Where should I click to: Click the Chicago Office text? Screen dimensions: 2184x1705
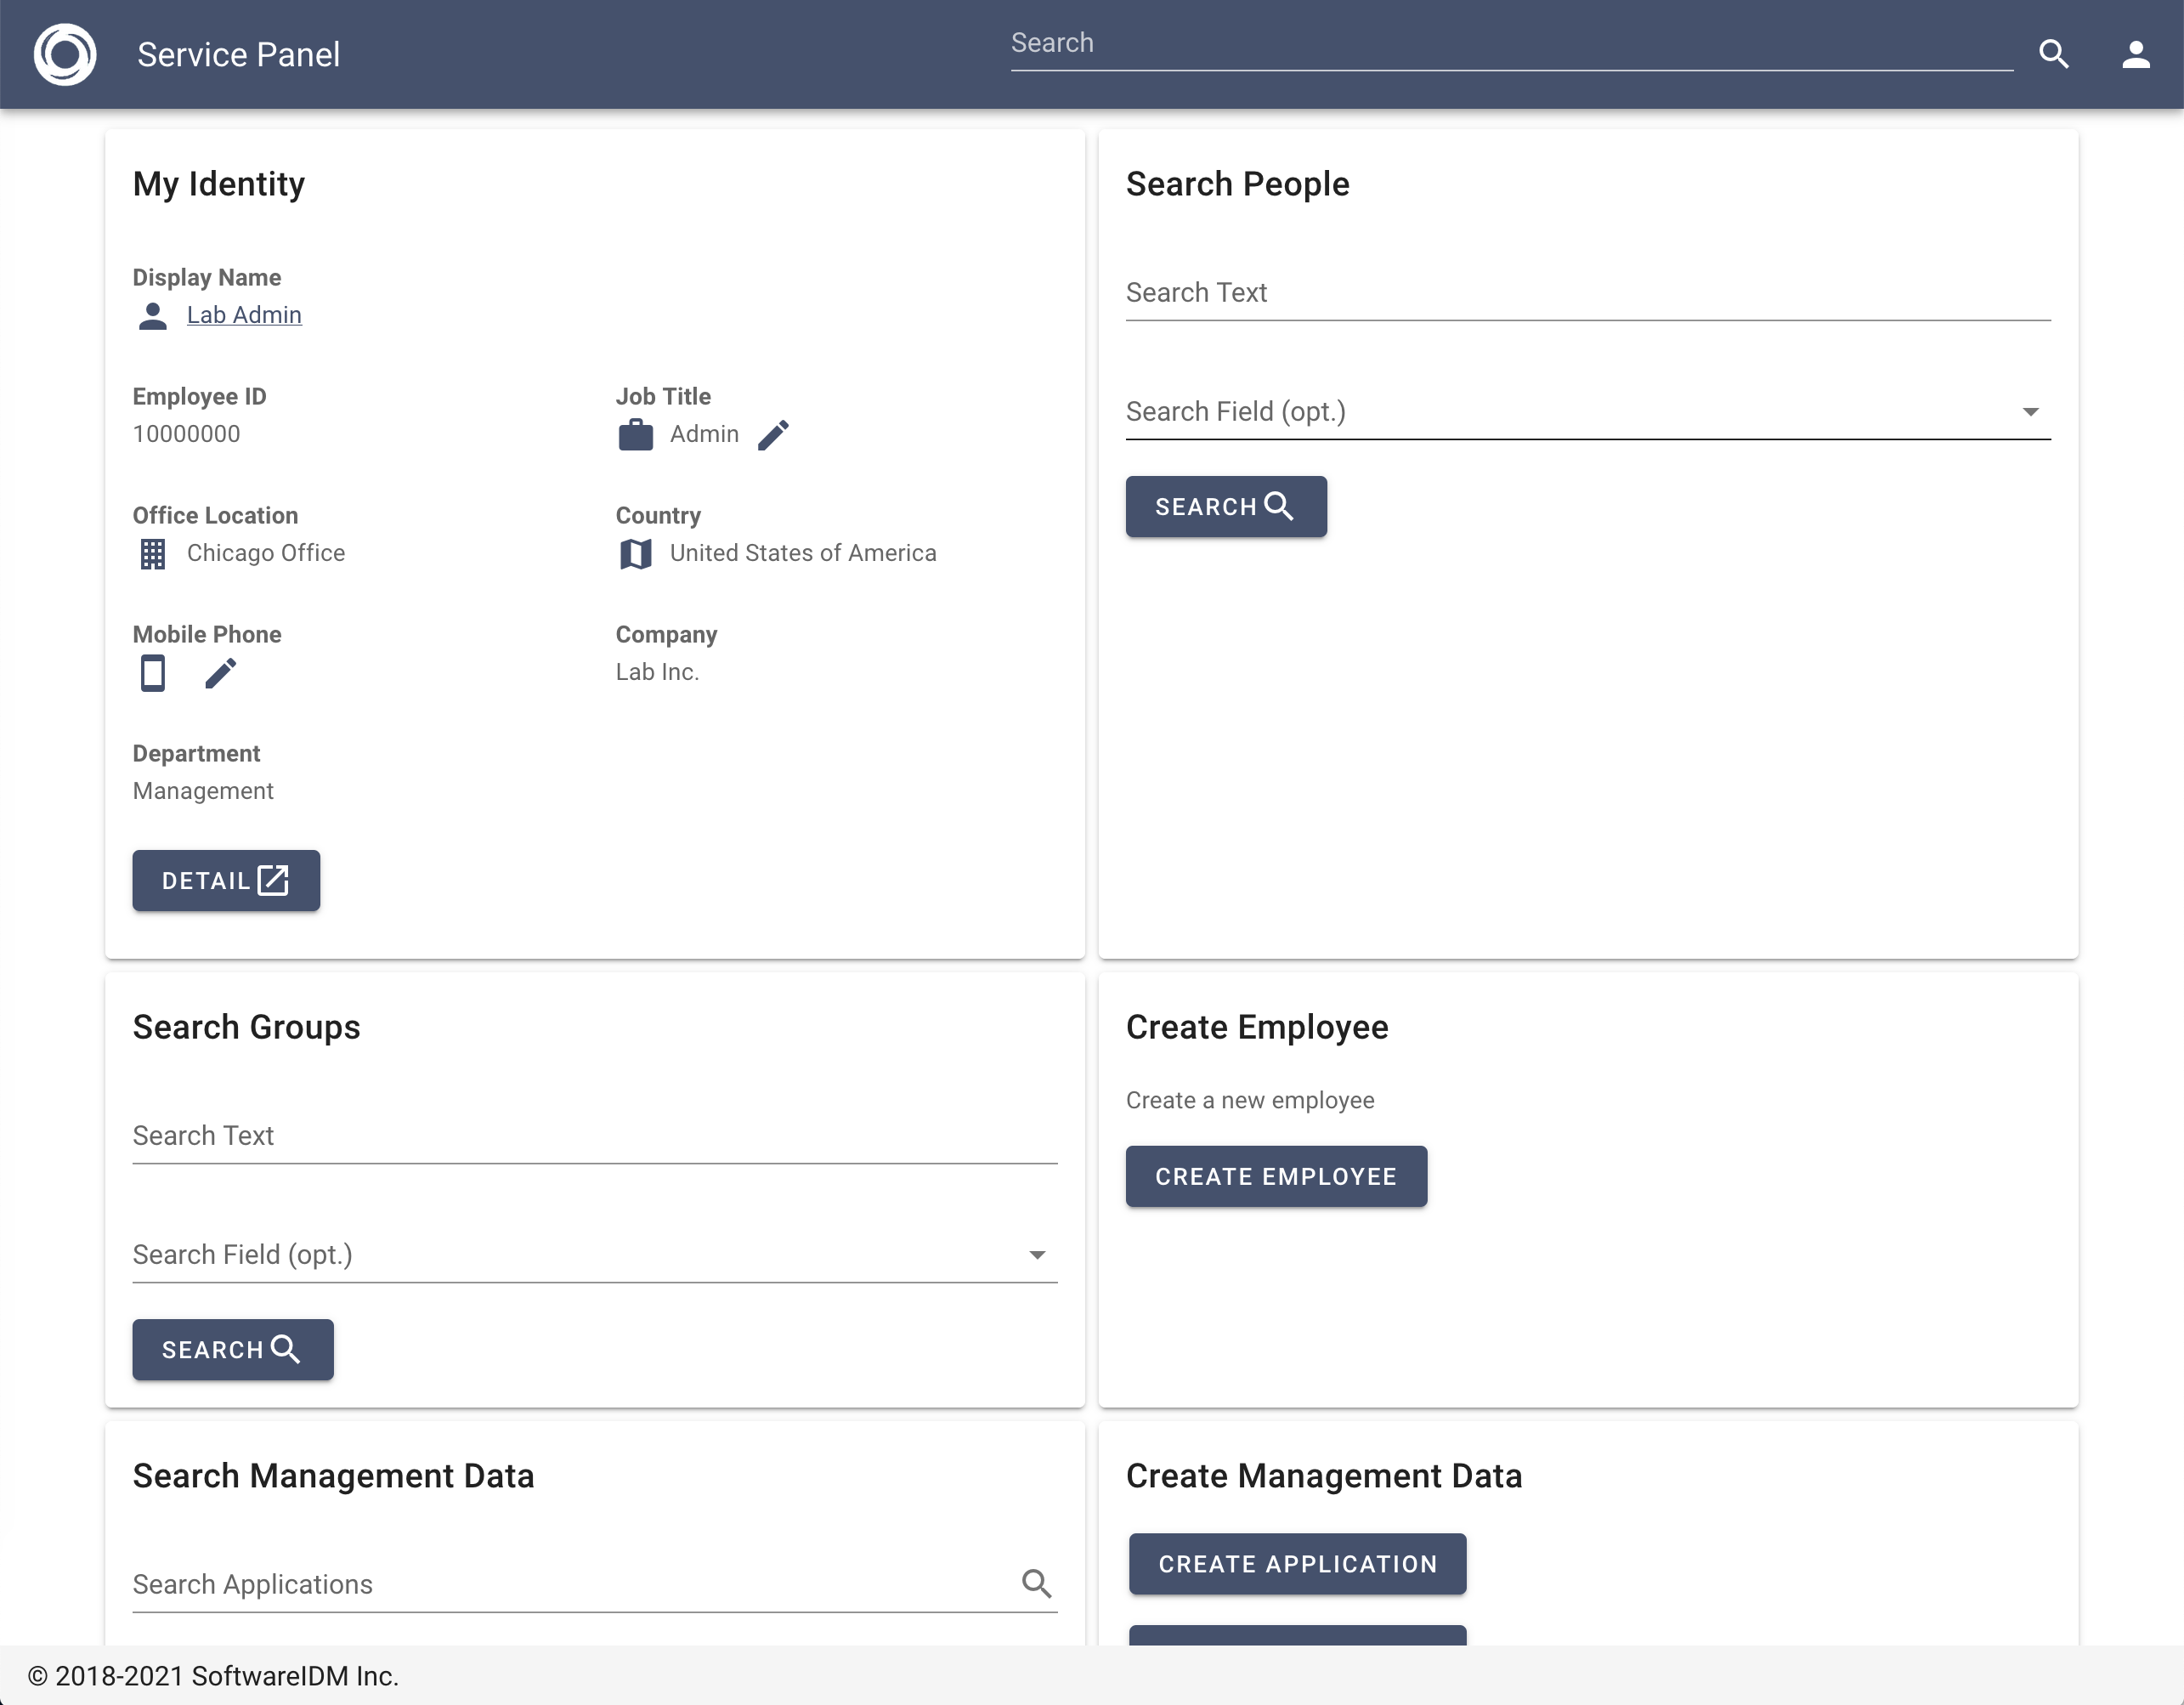(266, 553)
